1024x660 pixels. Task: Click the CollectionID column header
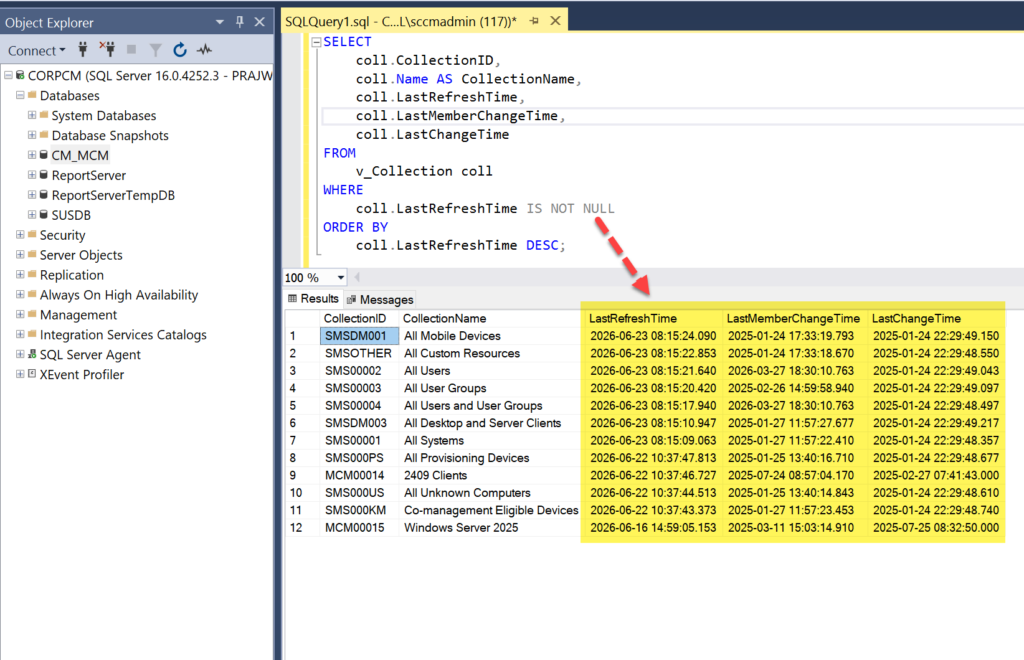[359, 319]
